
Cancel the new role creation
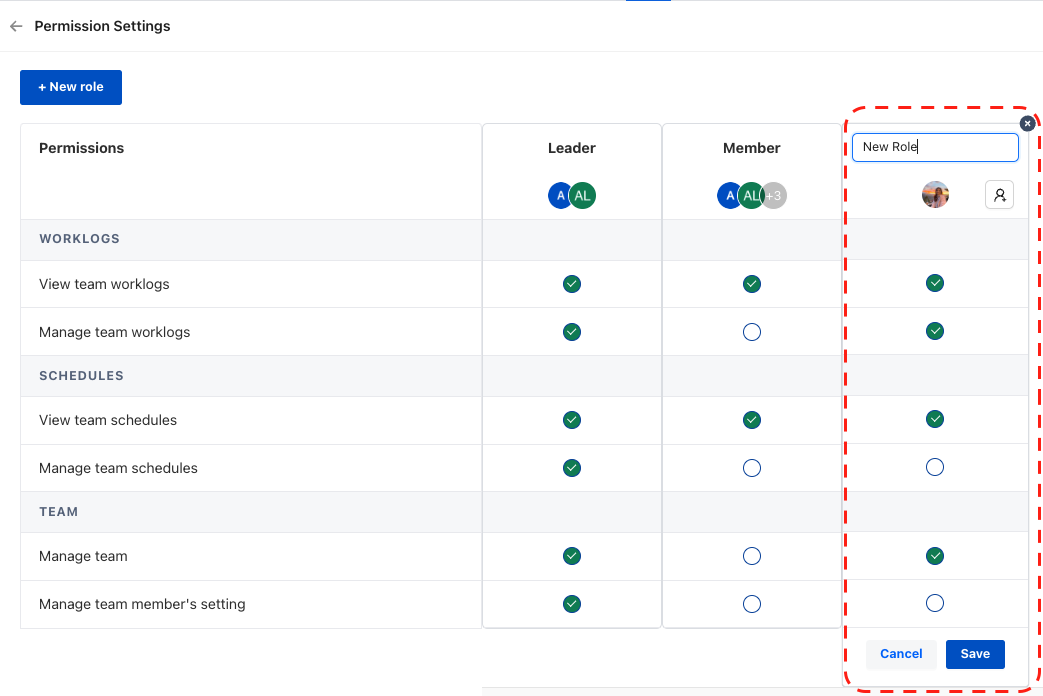(x=901, y=654)
